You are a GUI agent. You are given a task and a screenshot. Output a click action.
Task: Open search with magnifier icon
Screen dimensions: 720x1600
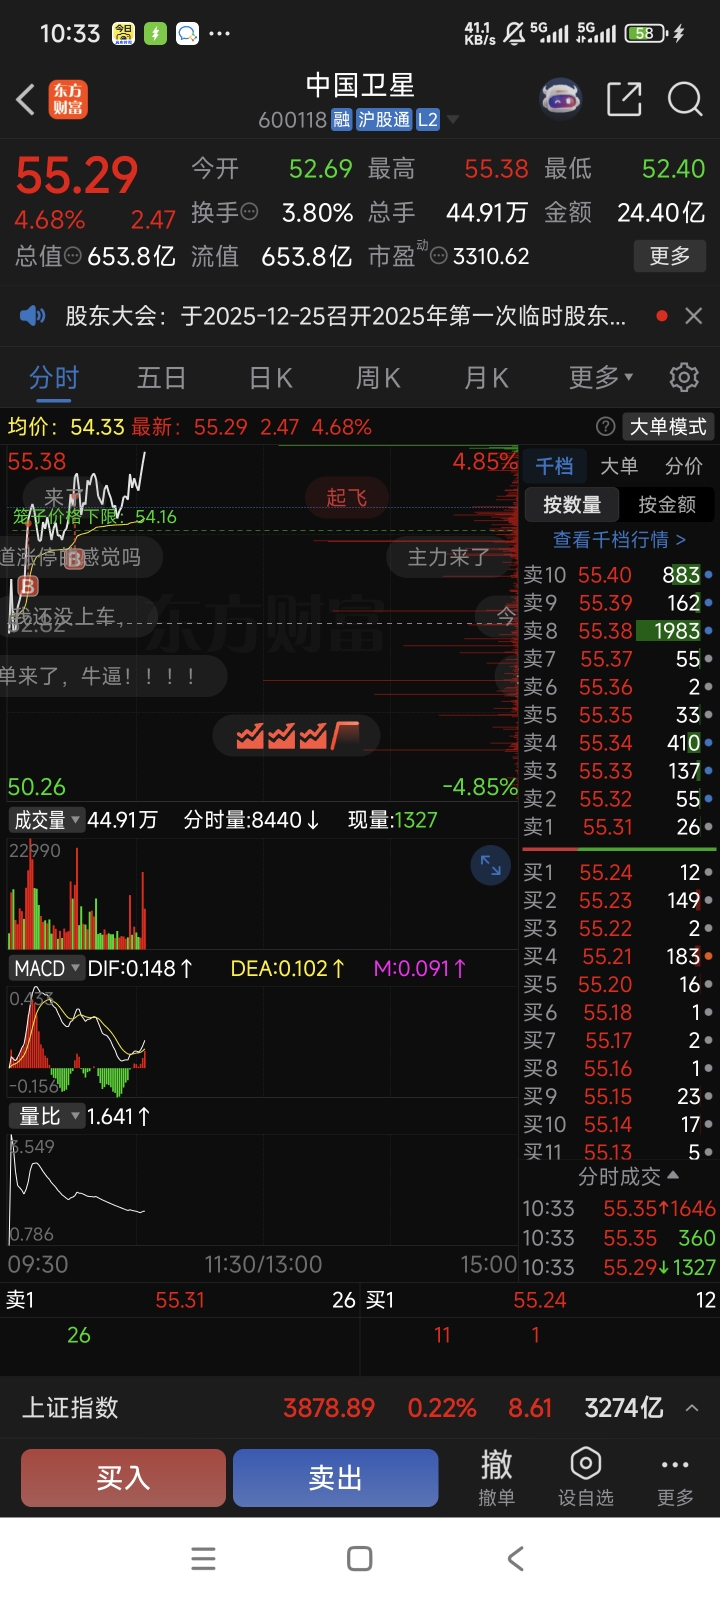coord(685,99)
